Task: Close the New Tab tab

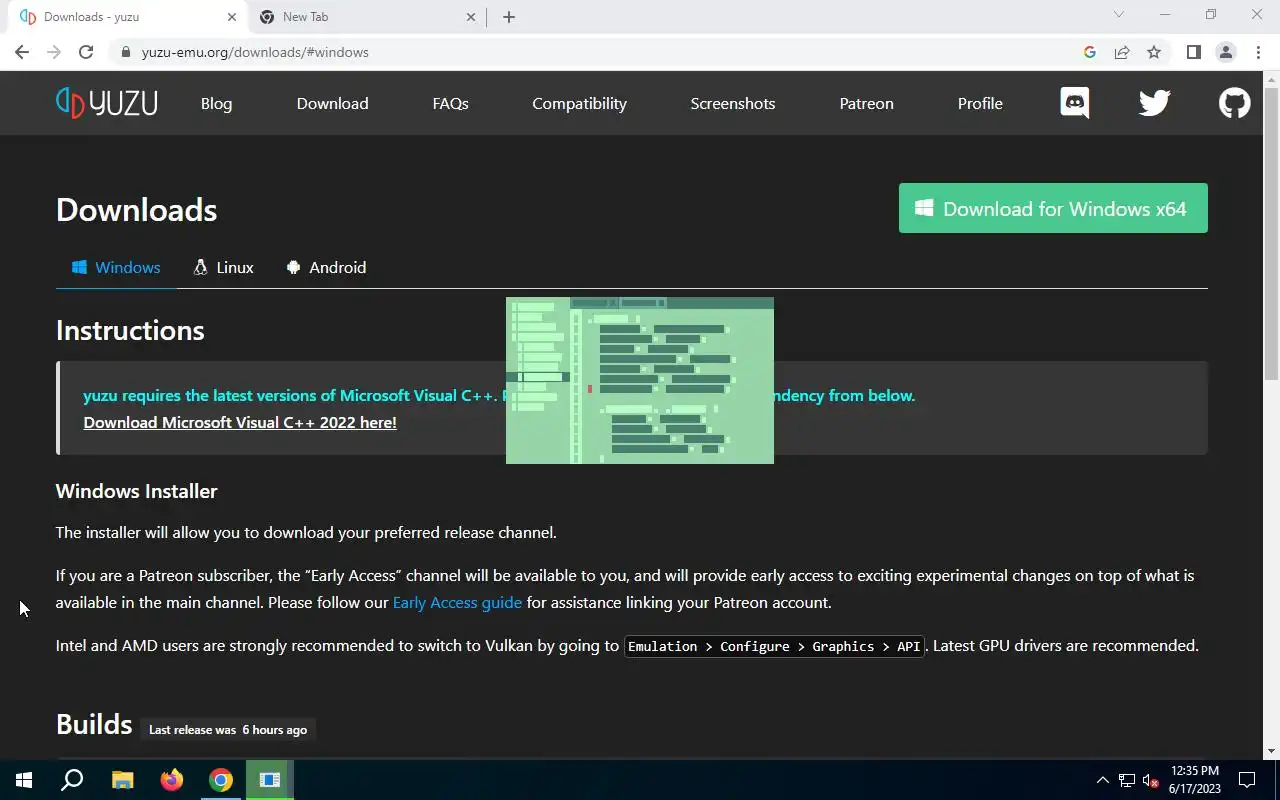Action: click(471, 17)
